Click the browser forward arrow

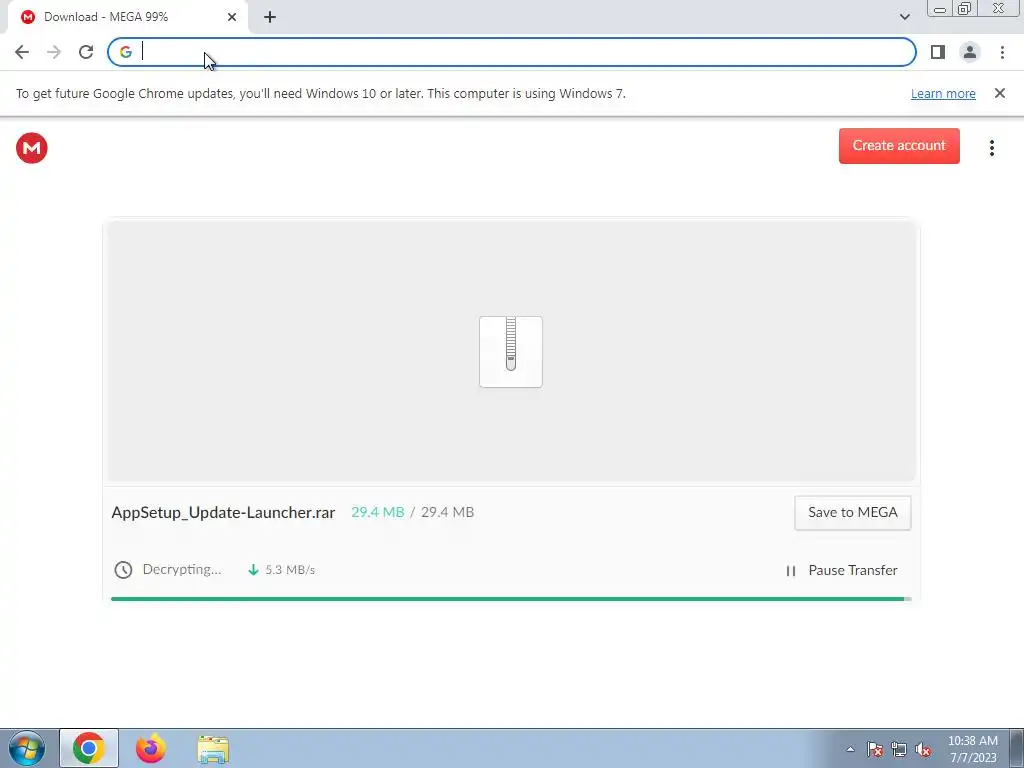54,52
